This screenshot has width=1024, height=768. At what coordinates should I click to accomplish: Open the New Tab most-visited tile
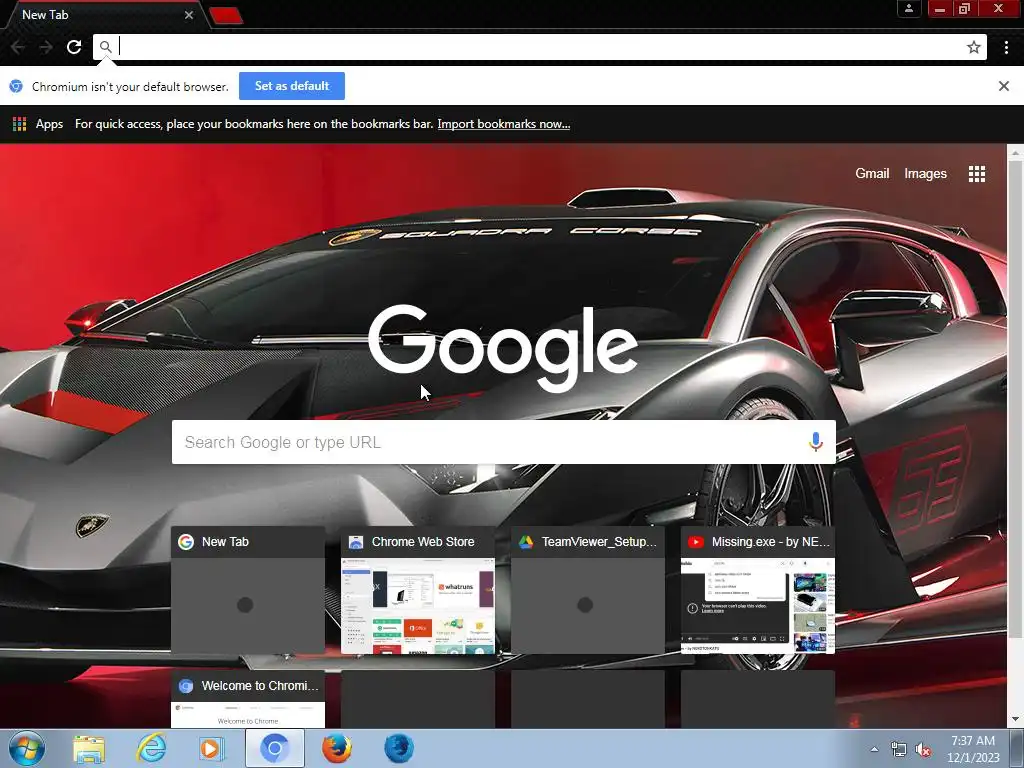(x=248, y=590)
